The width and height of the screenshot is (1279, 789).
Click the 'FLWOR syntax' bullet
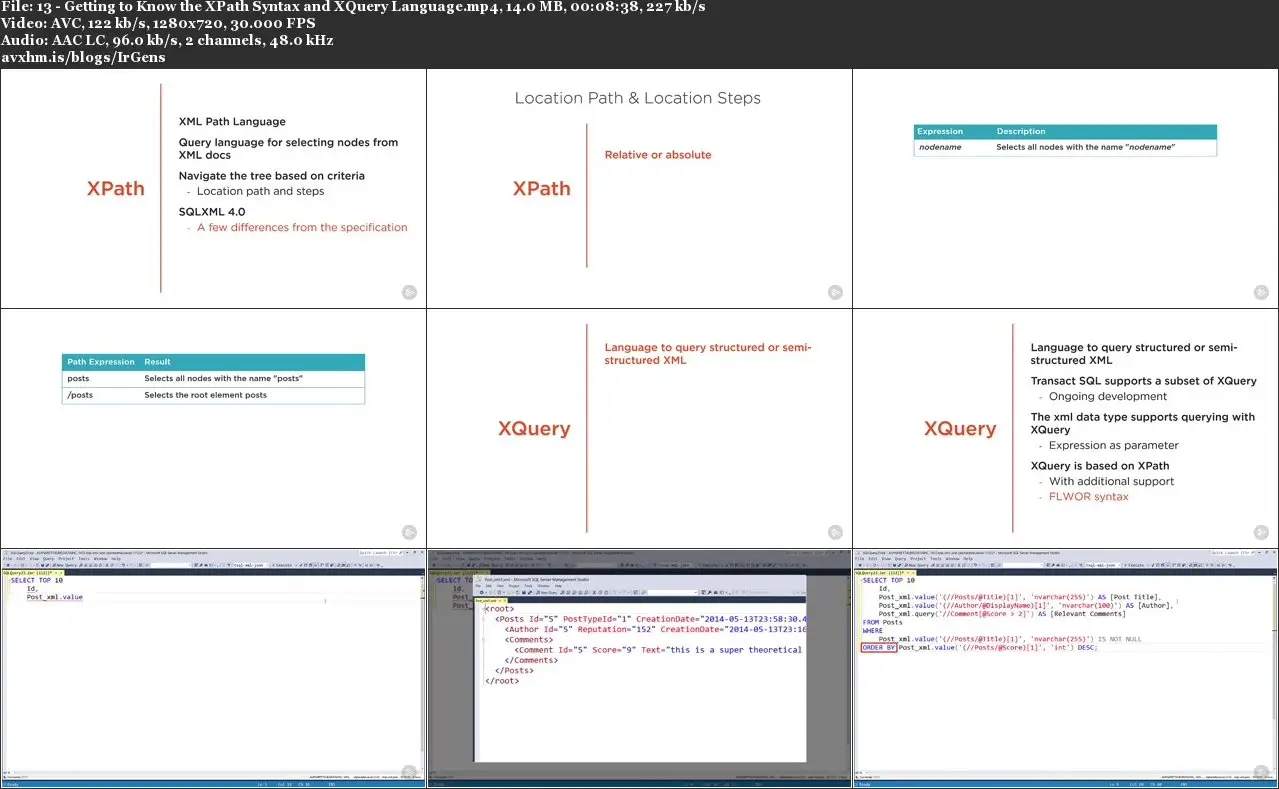pyautogui.click(x=1088, y=497)
